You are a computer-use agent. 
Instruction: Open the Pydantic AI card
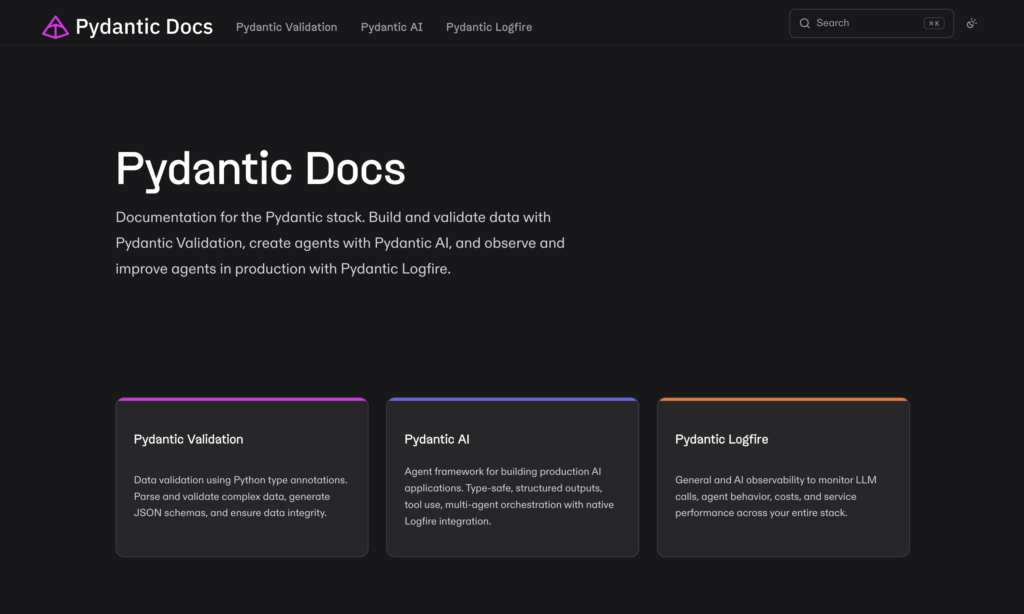click(512, 477)
